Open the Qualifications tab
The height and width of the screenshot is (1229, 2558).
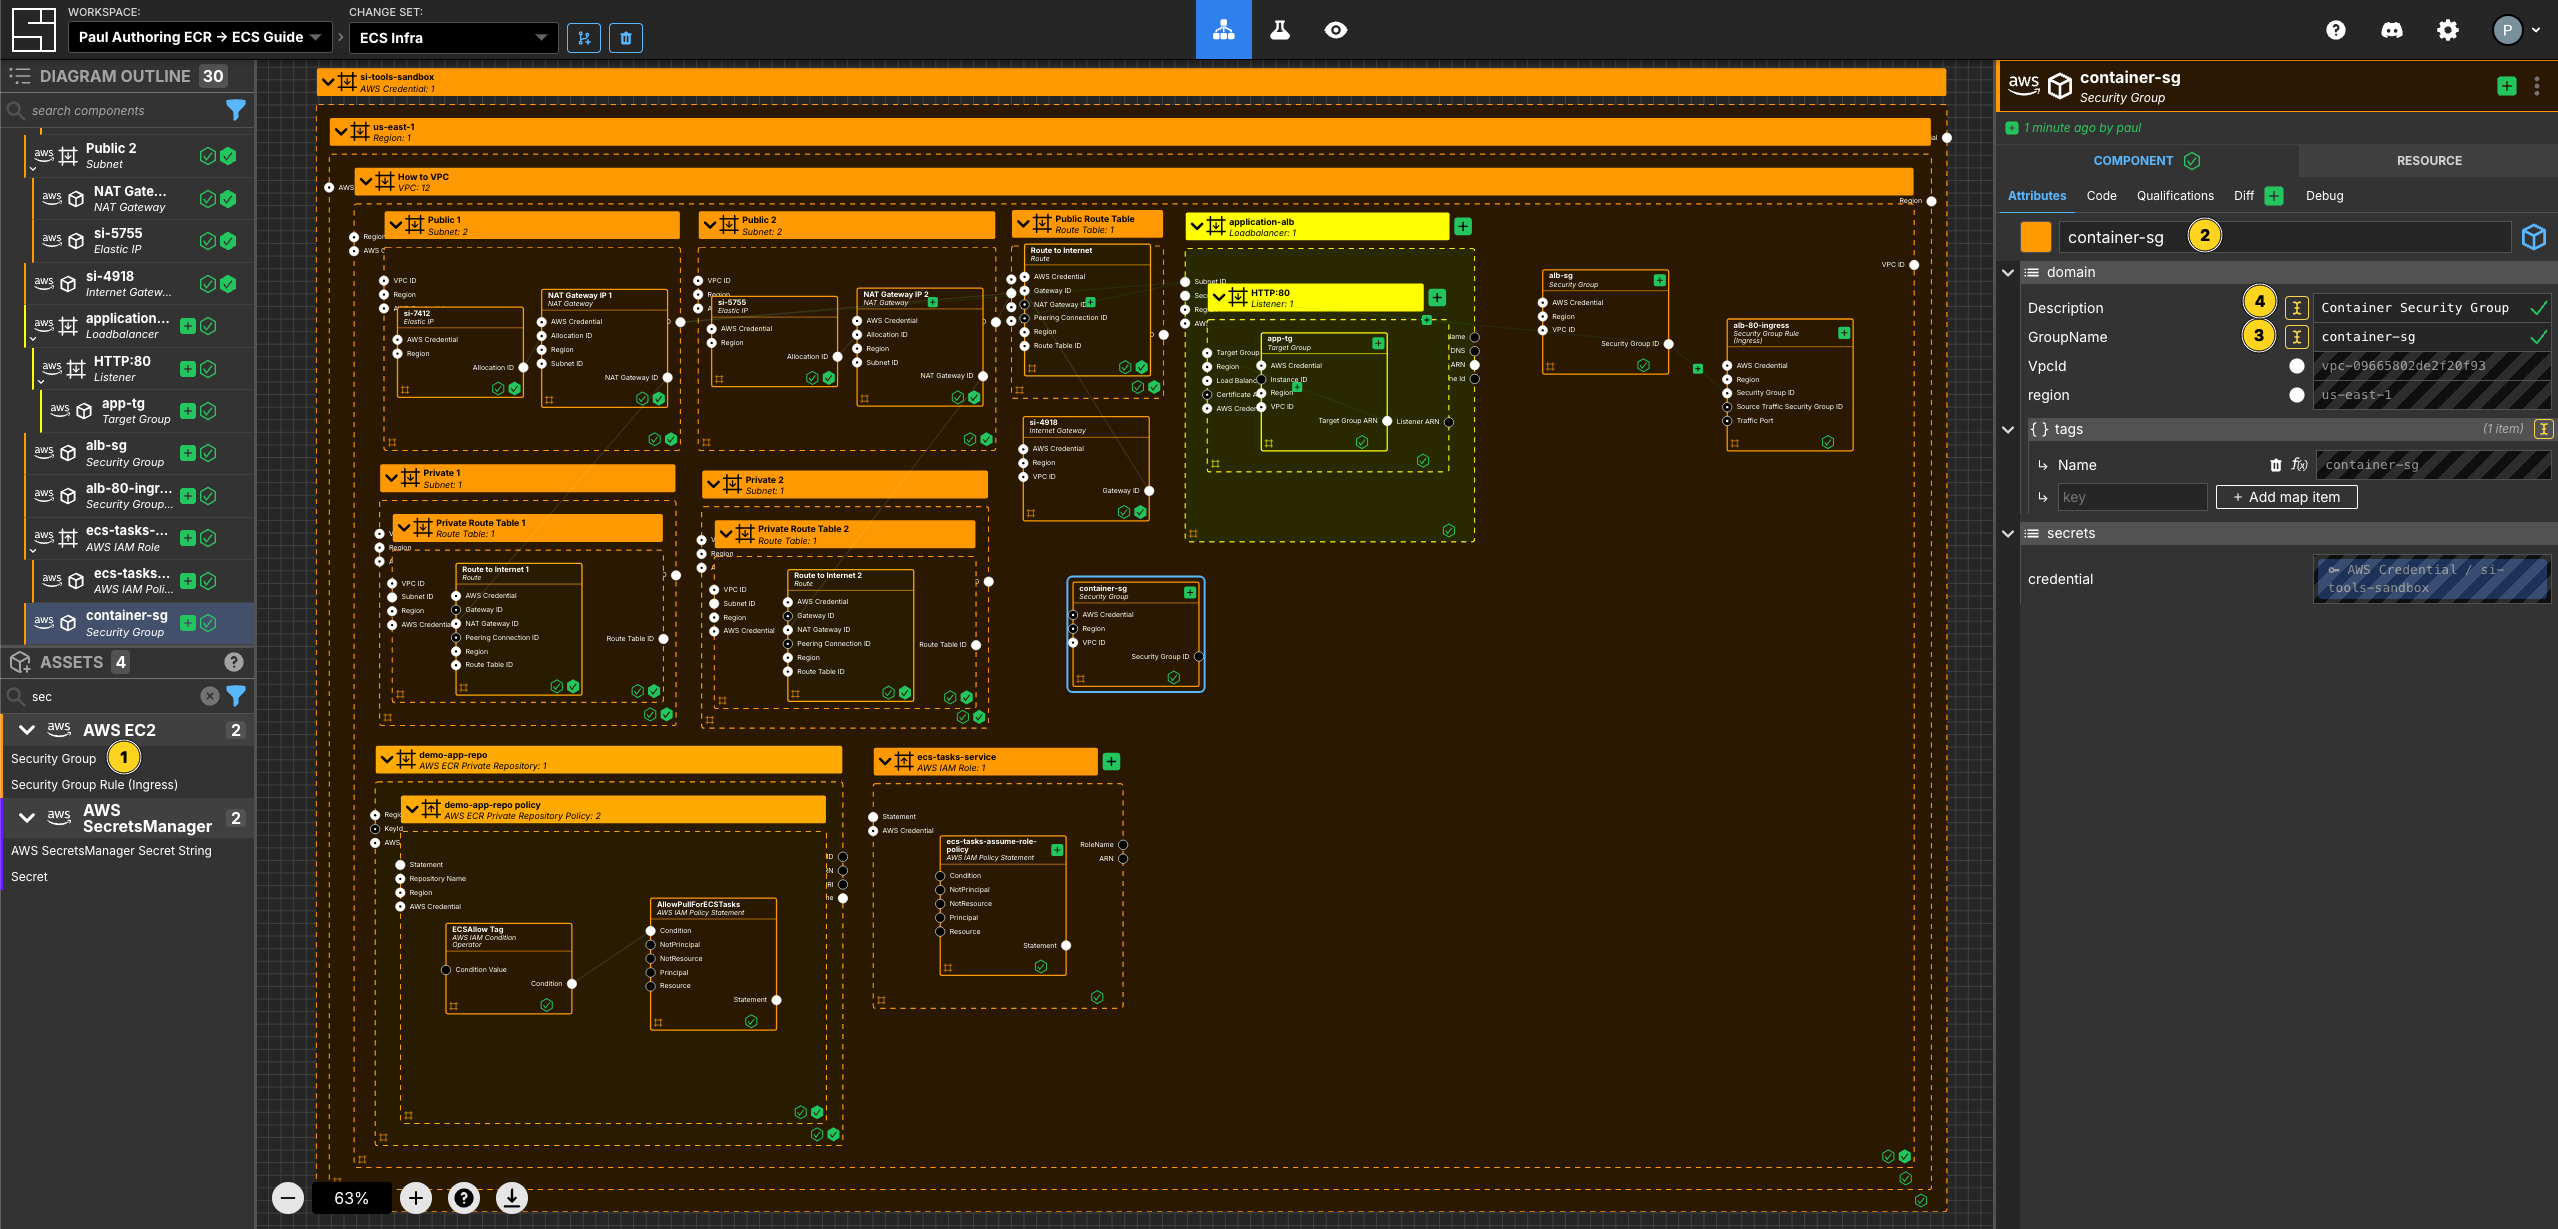[x=2175, y=196]
